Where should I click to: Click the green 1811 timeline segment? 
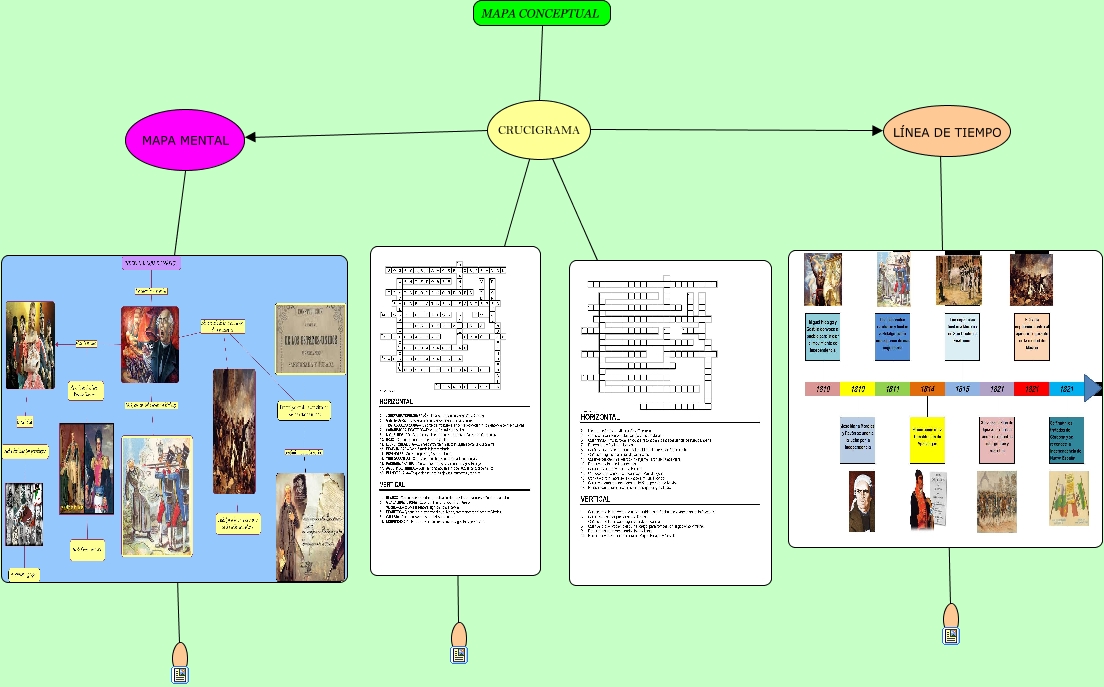tap(892, 389)
